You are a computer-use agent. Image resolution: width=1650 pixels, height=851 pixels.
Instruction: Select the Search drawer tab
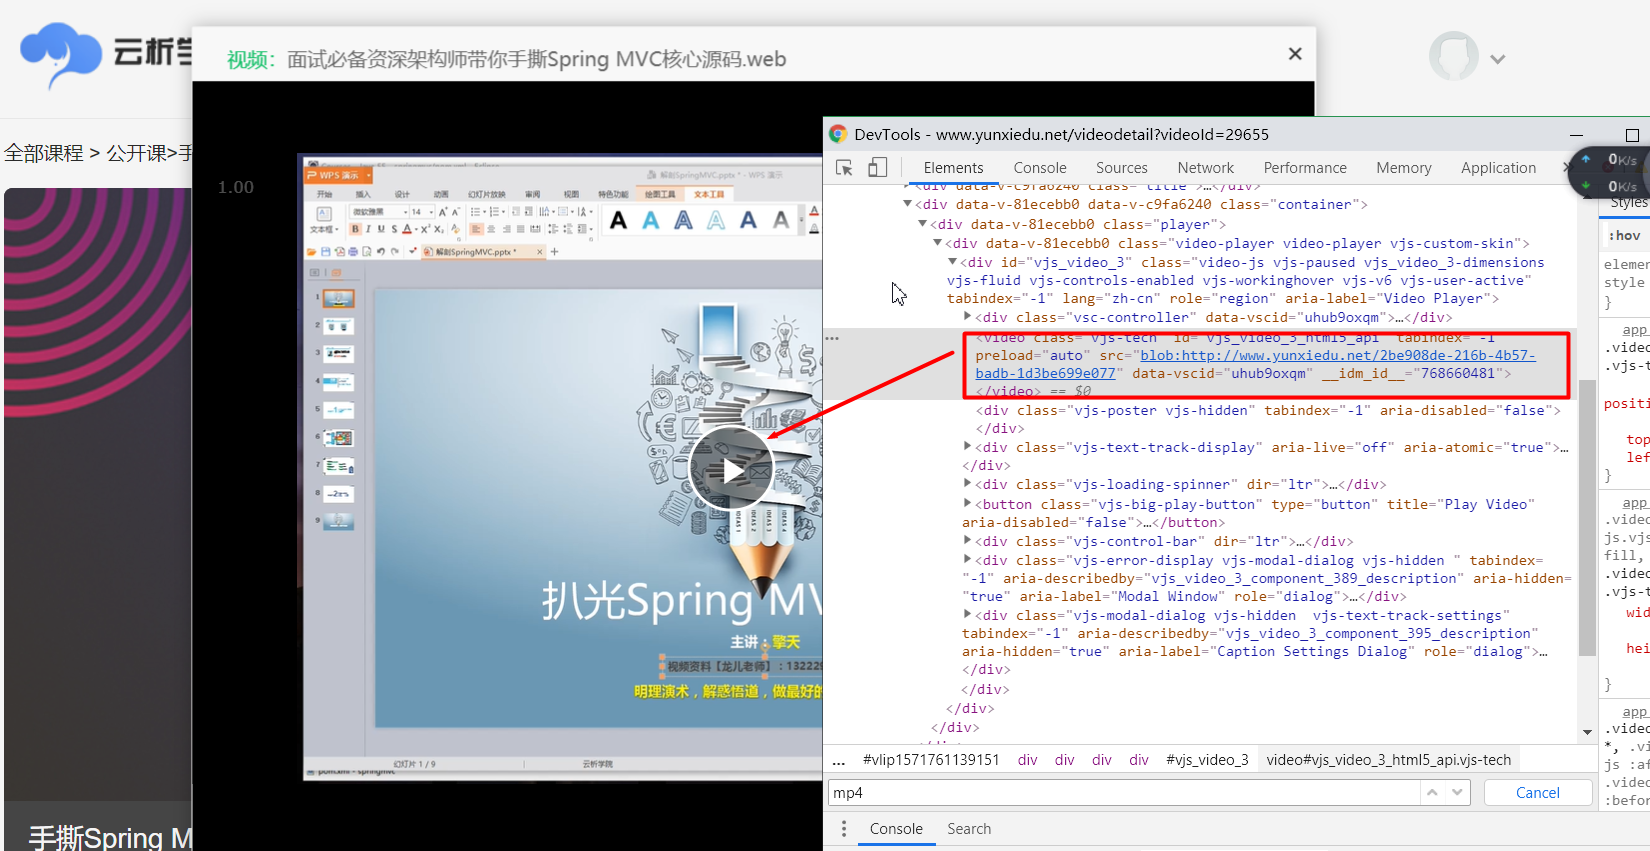click(969, 829)
